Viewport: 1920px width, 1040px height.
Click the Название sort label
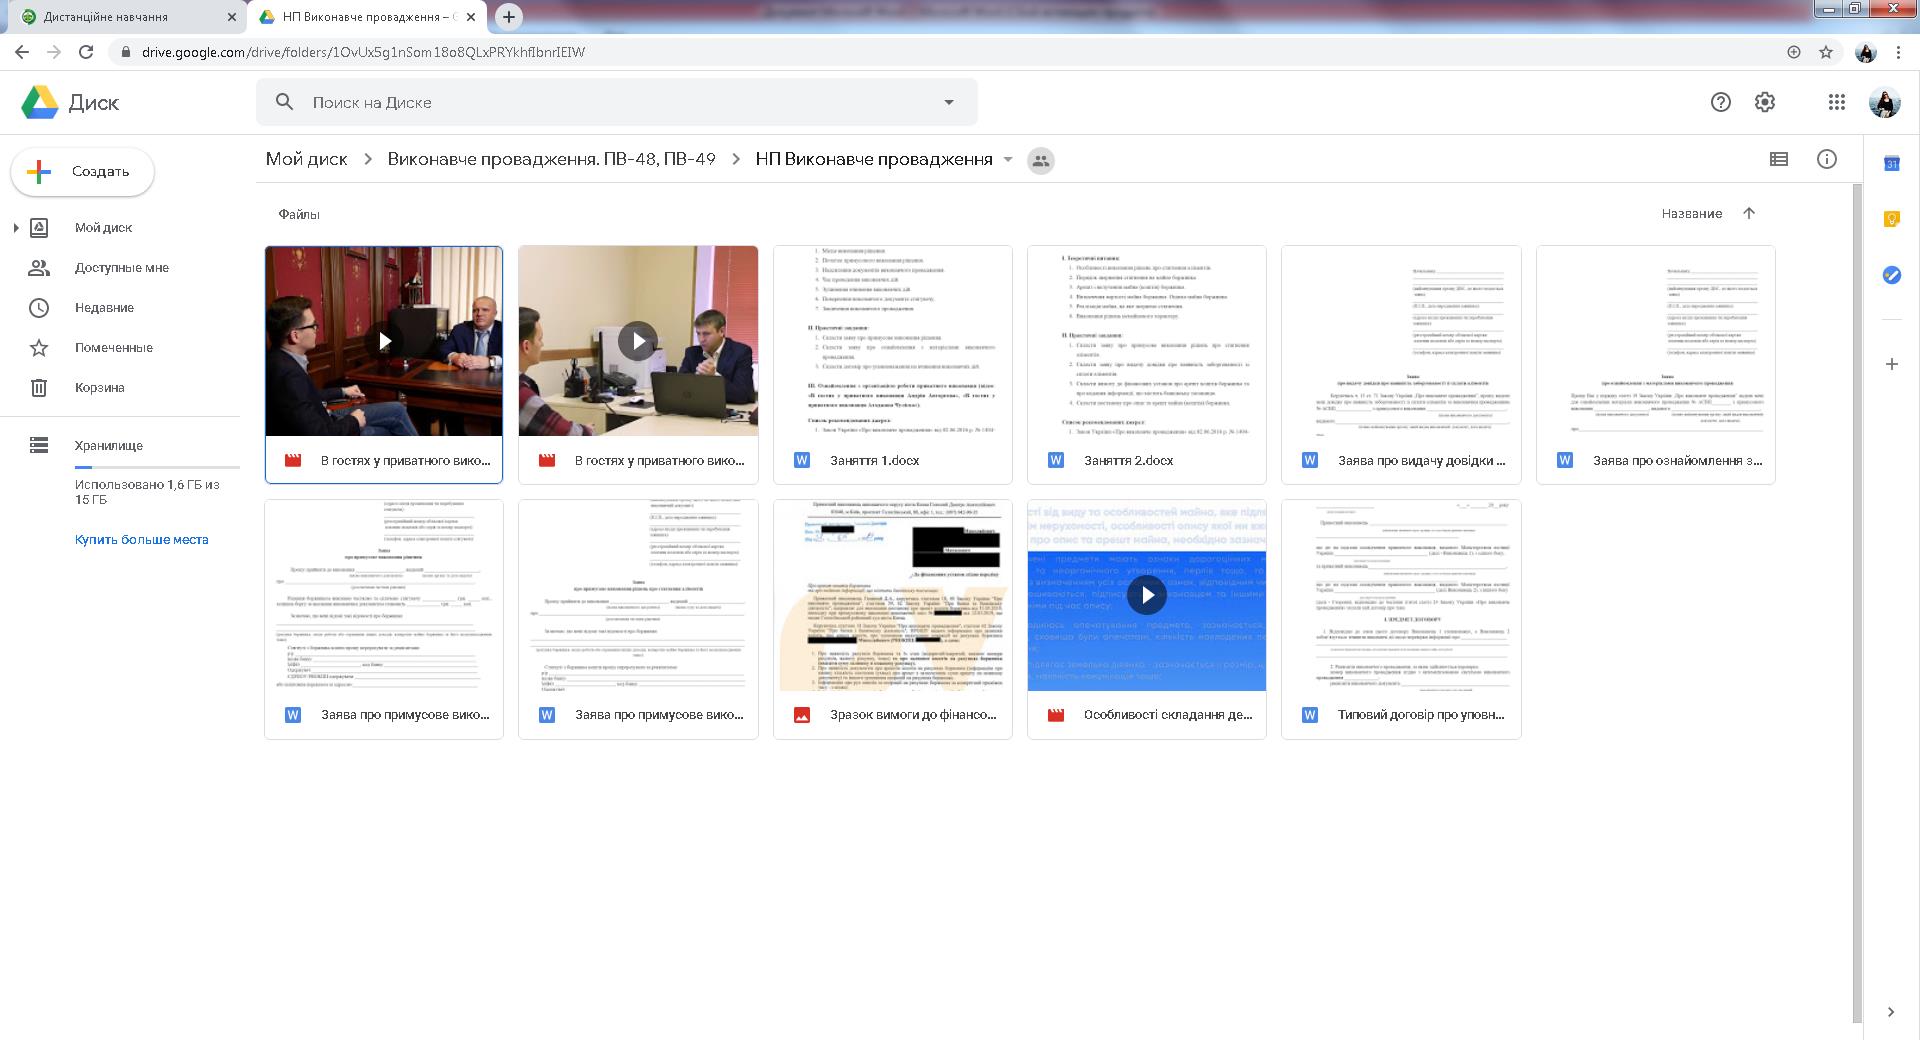[1692, 214]
